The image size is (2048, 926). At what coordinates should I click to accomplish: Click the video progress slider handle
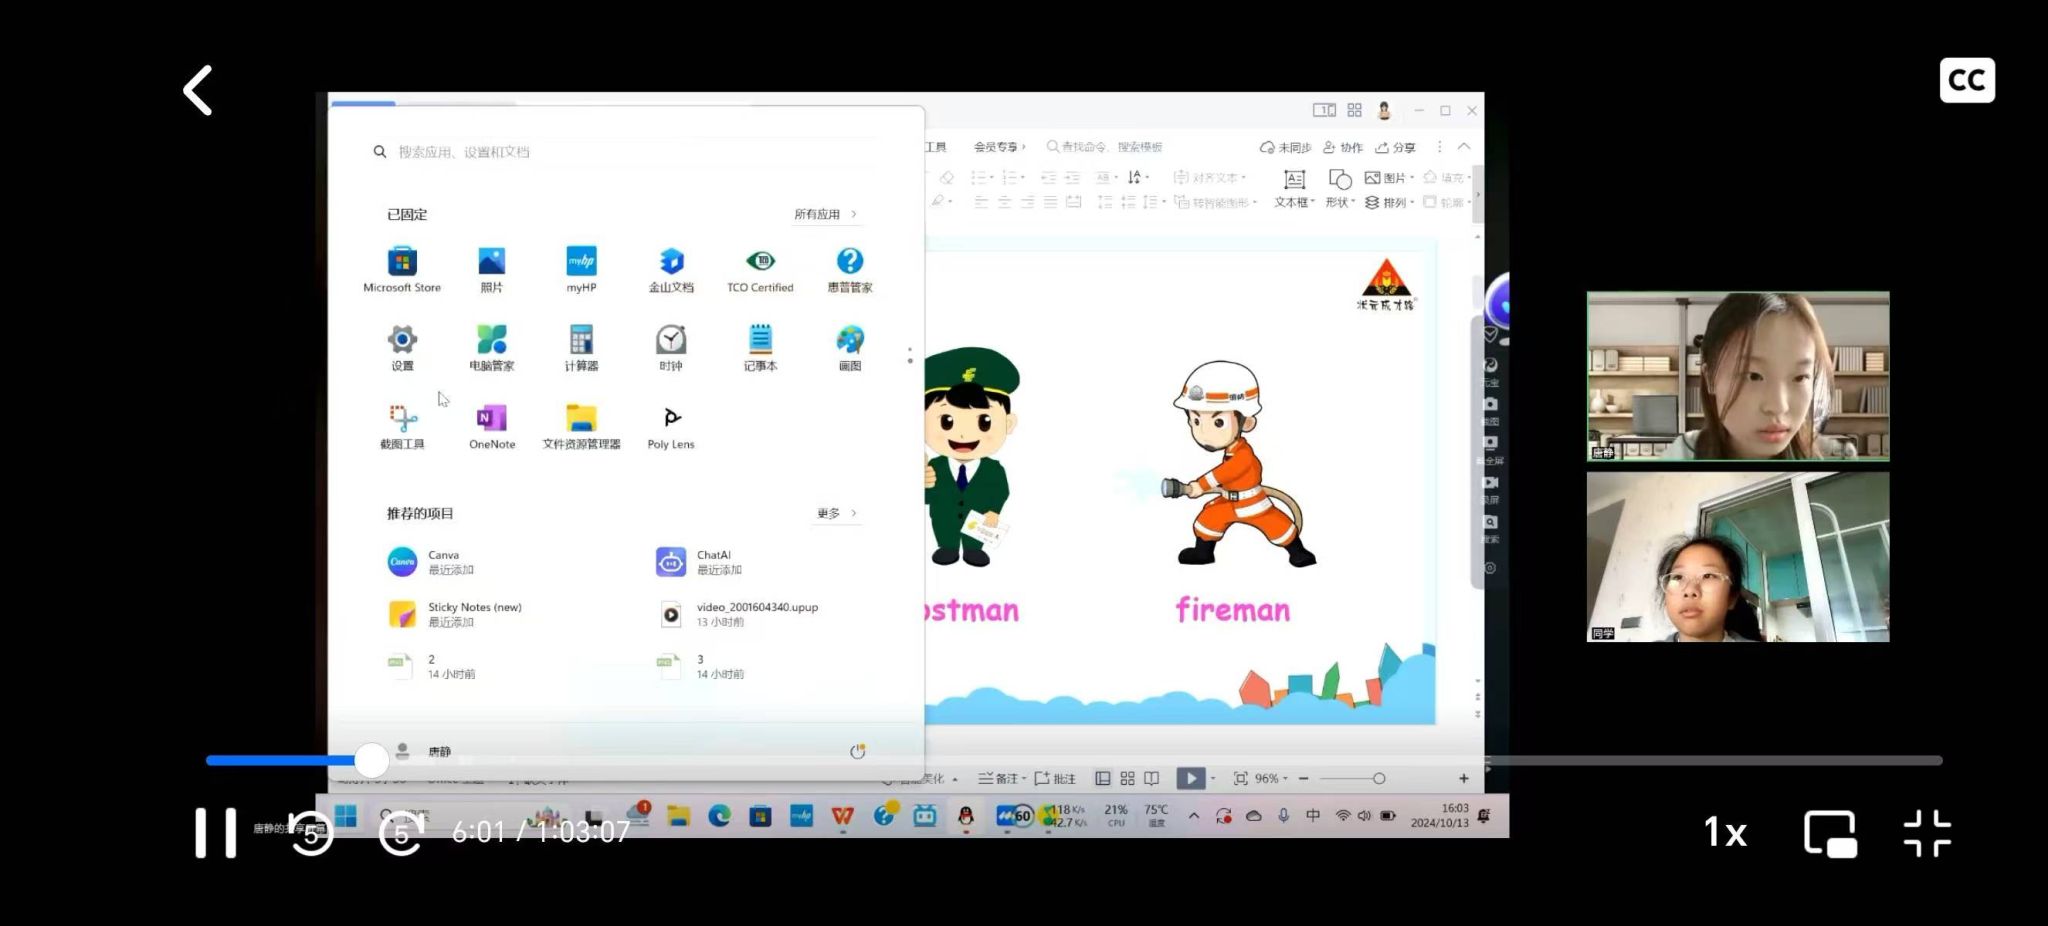(x=372, y=760)
